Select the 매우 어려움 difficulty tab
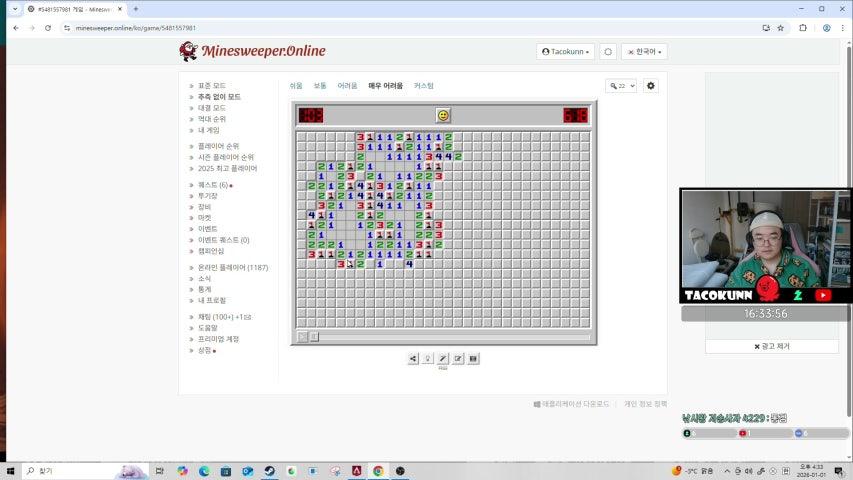The height and width of the screenshot is (480, 853). pyautogui.click(x=386, y=86)
